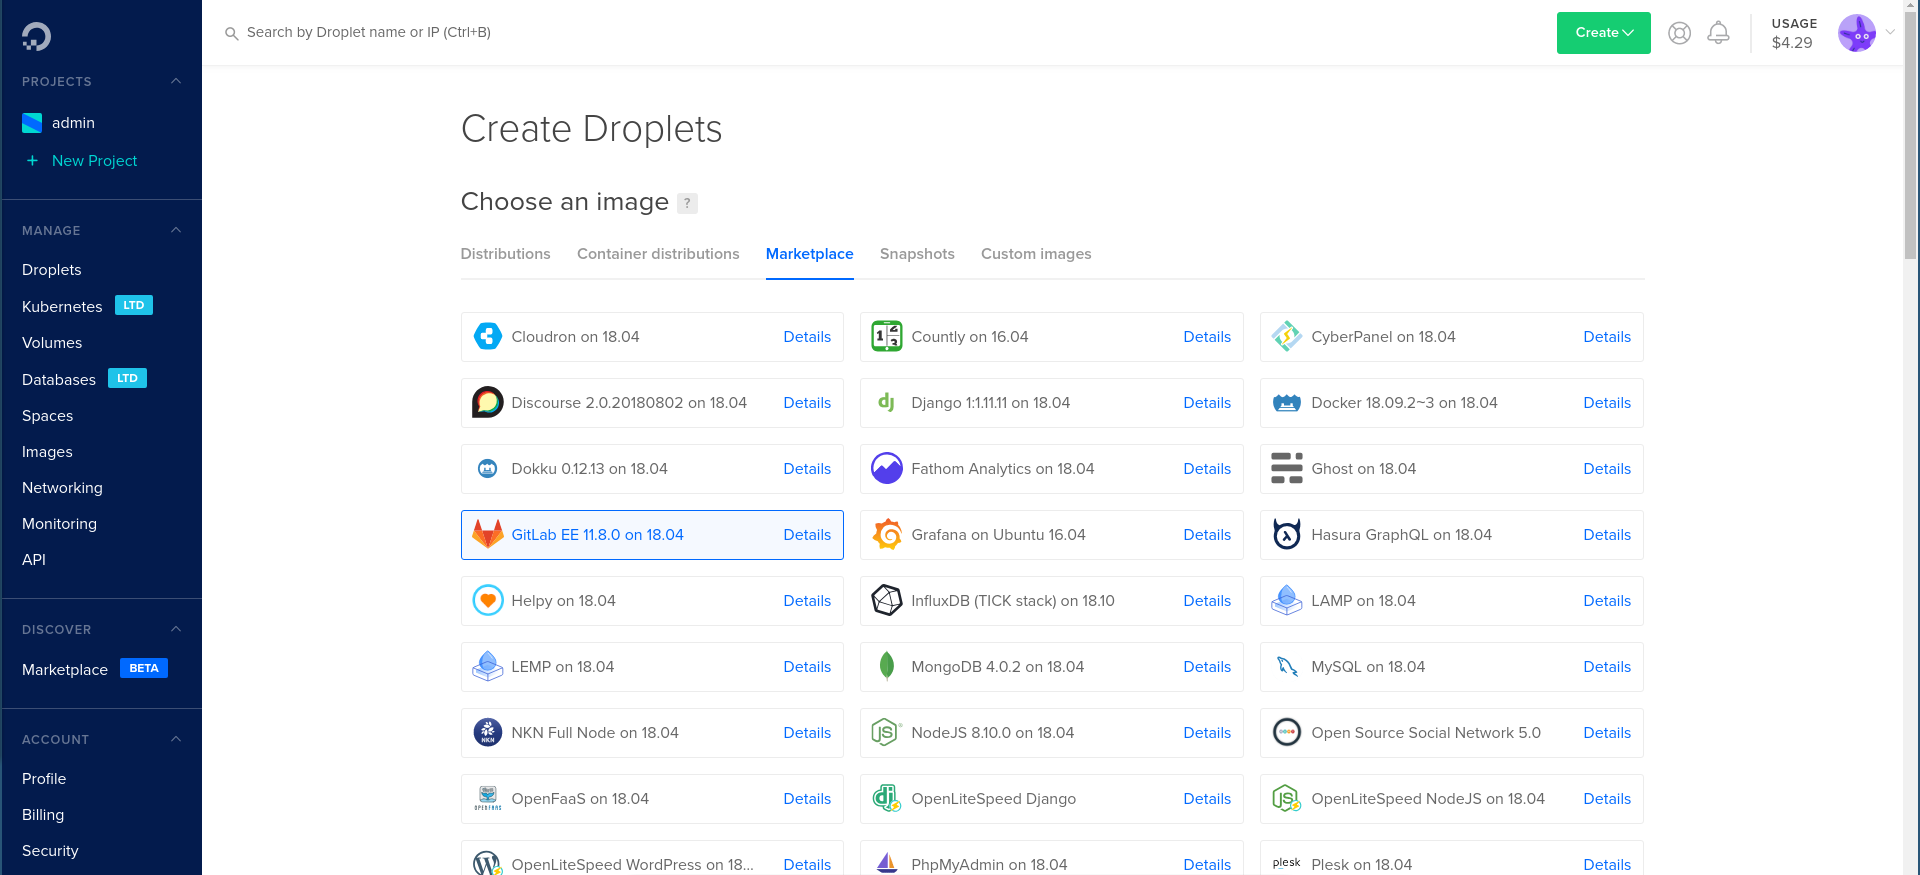Click the NodeJS 8.10.0 icon
The width and height of the screenshot is (1920, 875).
(x=887, y=732)
